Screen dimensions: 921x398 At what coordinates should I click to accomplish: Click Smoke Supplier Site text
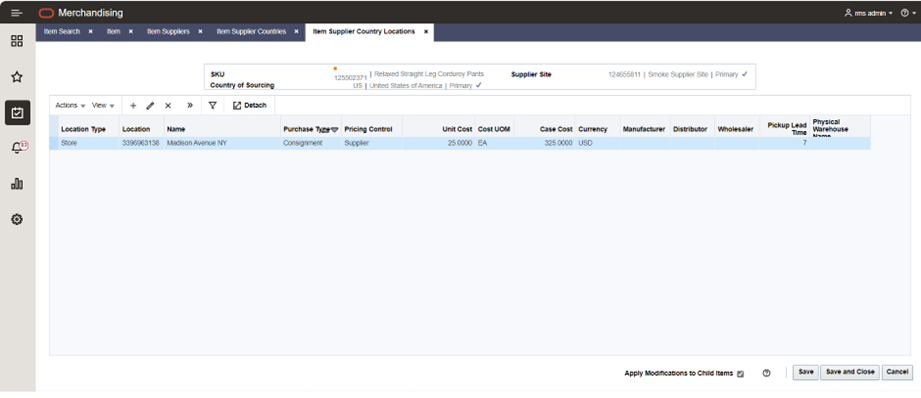click(x=678, y=75)
